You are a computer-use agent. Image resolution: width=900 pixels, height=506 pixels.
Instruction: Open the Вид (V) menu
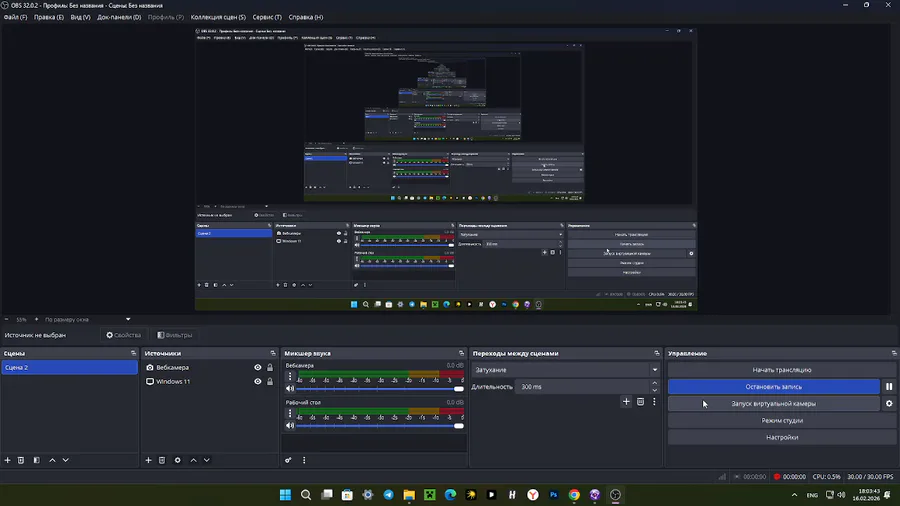[80, 17]
